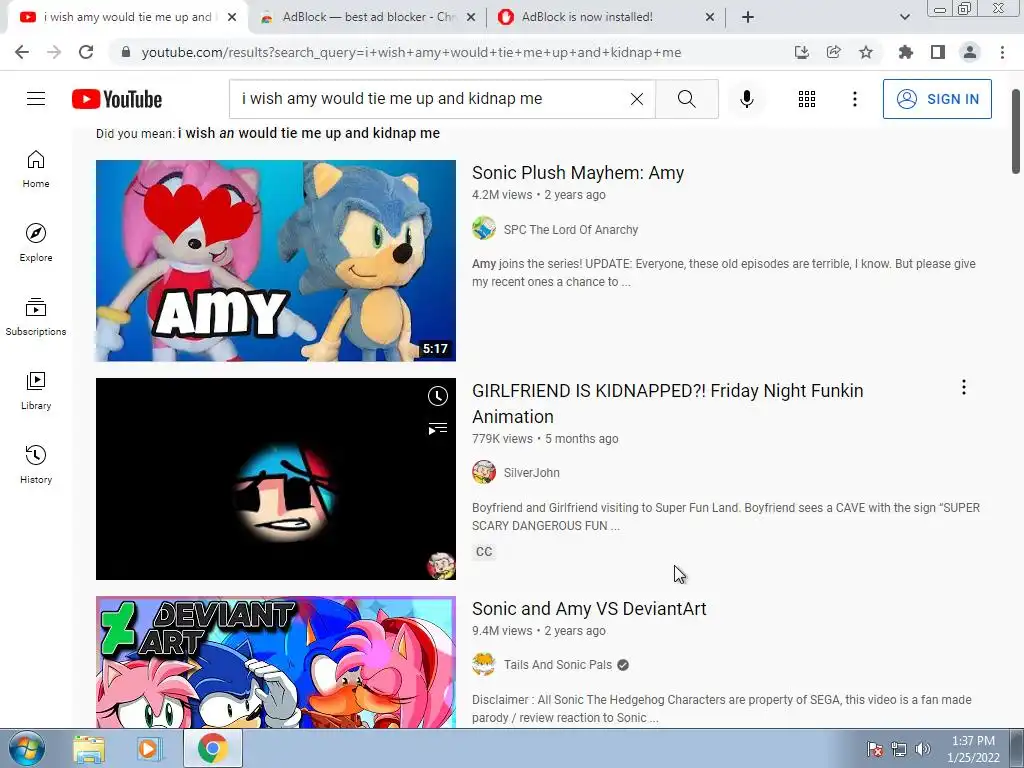Add Friday Night Funkin video to Watch later
Screen dimensions: 1024x768
438,396
